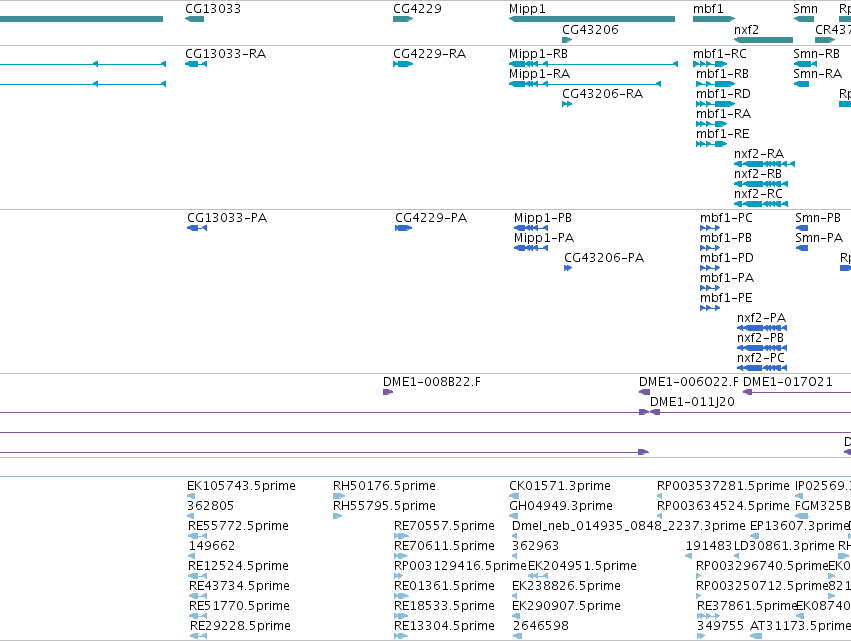Click the RH50176.5prime EST glyph

(x=339, y=496)
